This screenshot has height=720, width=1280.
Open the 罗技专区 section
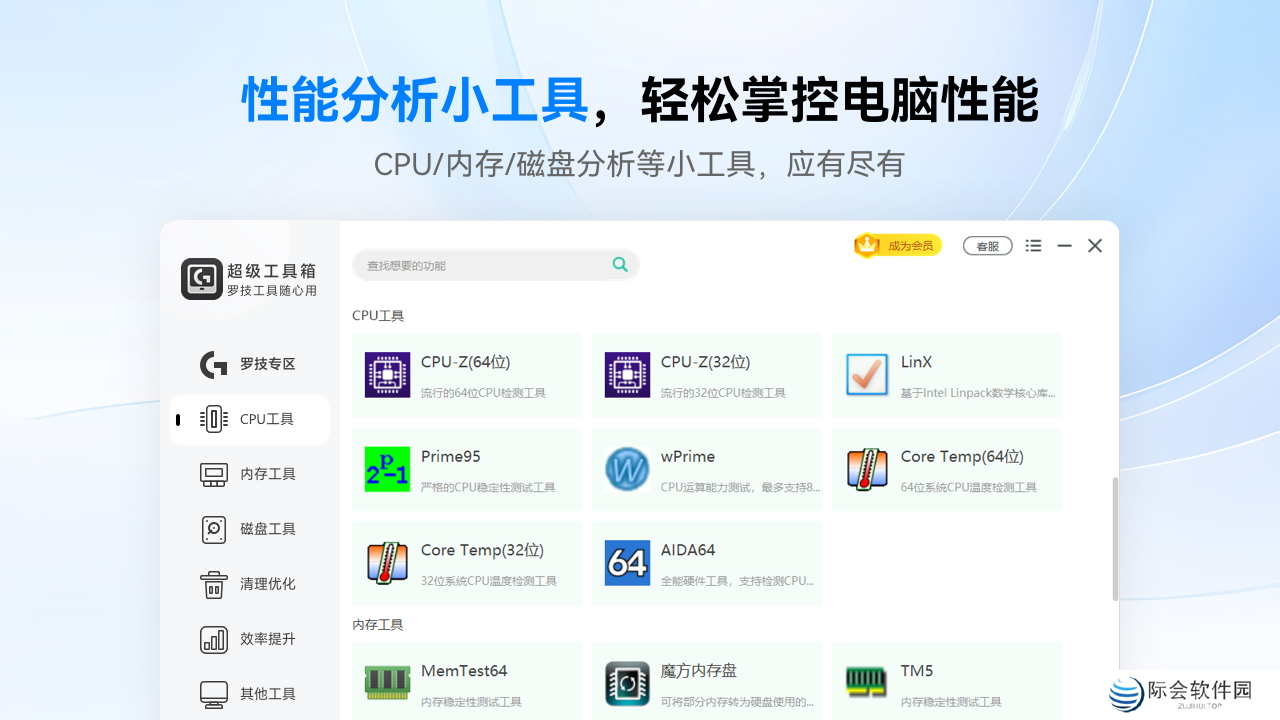click(x=249, y=364)
